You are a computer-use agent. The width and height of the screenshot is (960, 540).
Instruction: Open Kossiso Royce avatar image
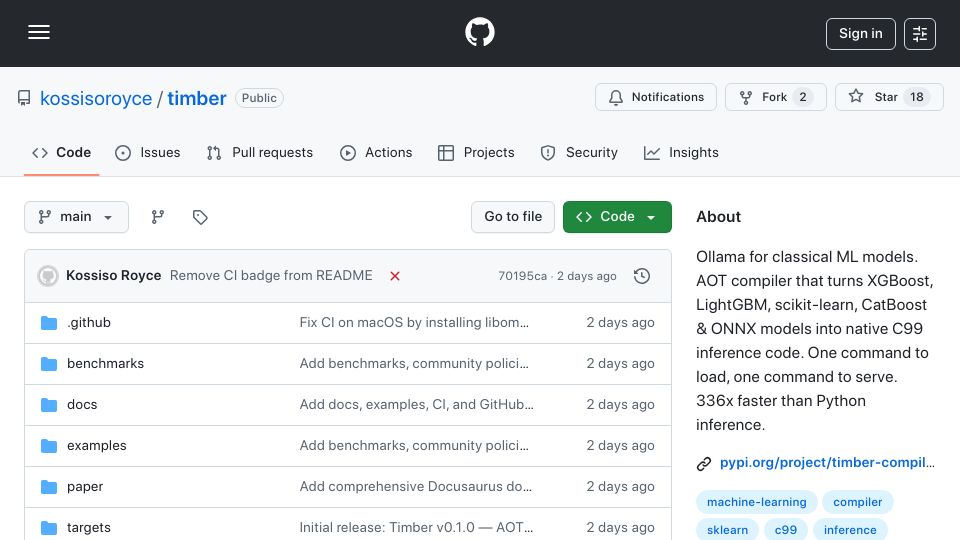48,276
